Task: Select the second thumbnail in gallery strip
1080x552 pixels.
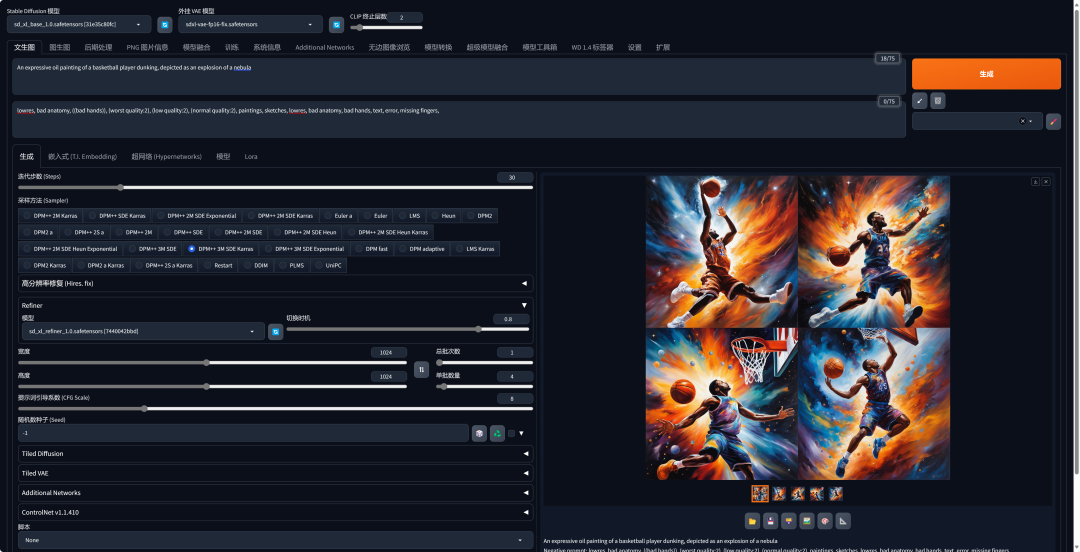Action: point(779,493)
